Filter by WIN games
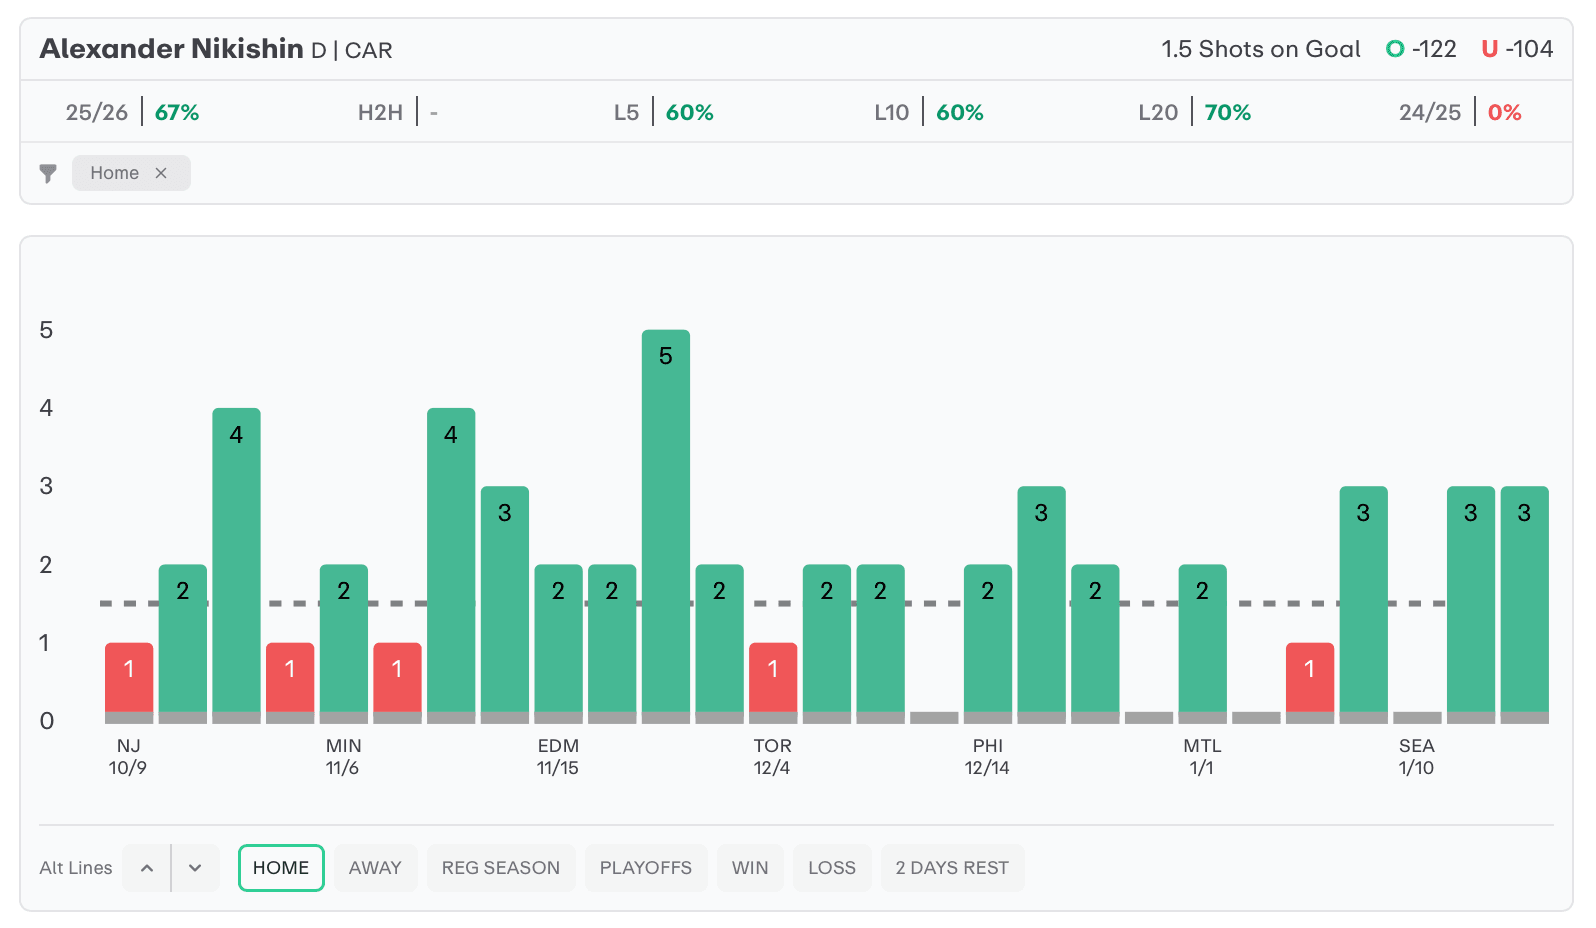1596x928 pixels. click(750, 868)
